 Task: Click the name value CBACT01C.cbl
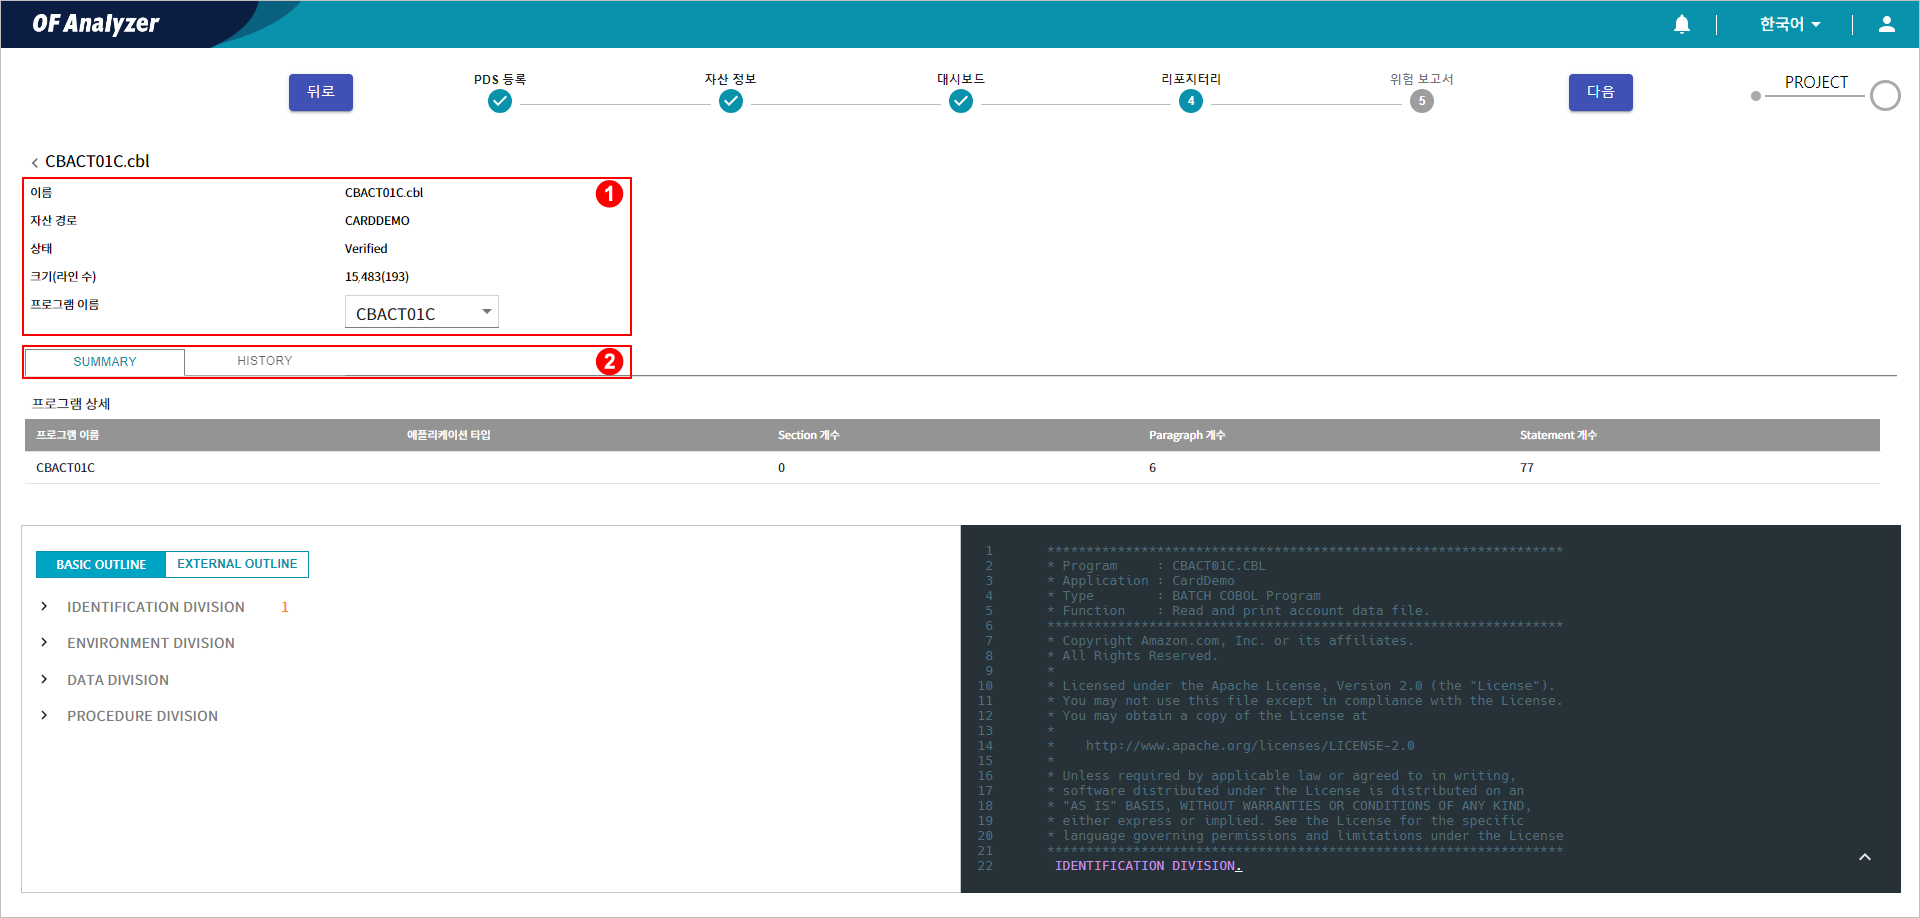point(384,193)
